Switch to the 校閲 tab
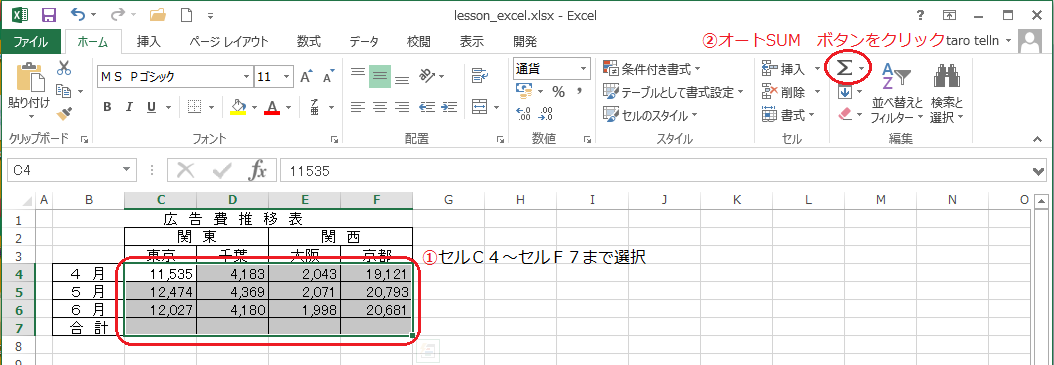Screen dimensions: 1054x365 click(419, 42)
